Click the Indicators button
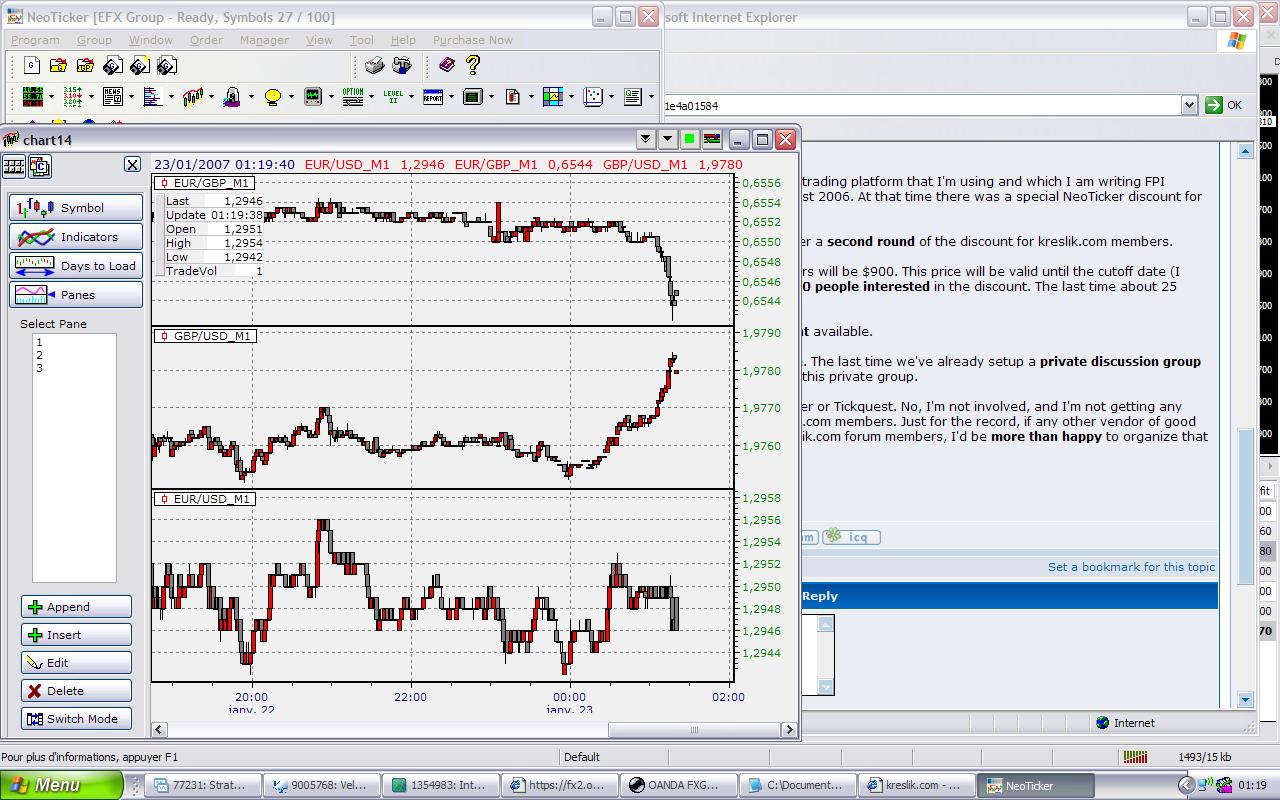Screen dimensions: 1280x800 click(x=76, y=237)
